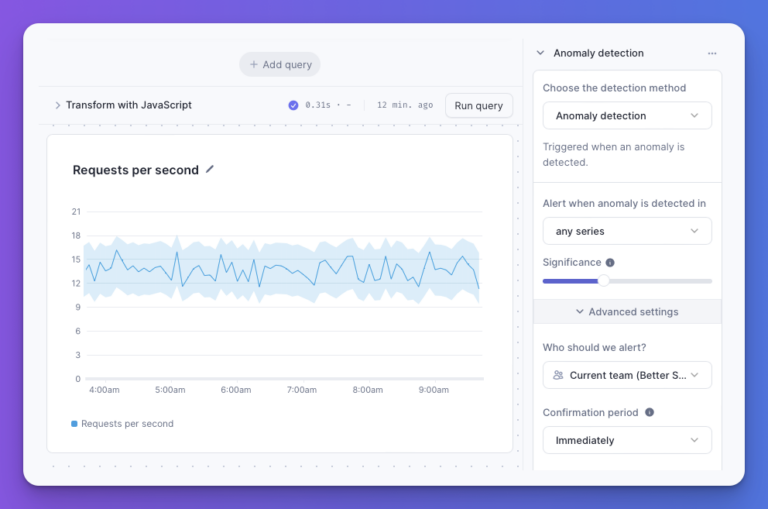Click the plus icon in Add query
Screen dimensions: 768x509
[x=254, y=64]
